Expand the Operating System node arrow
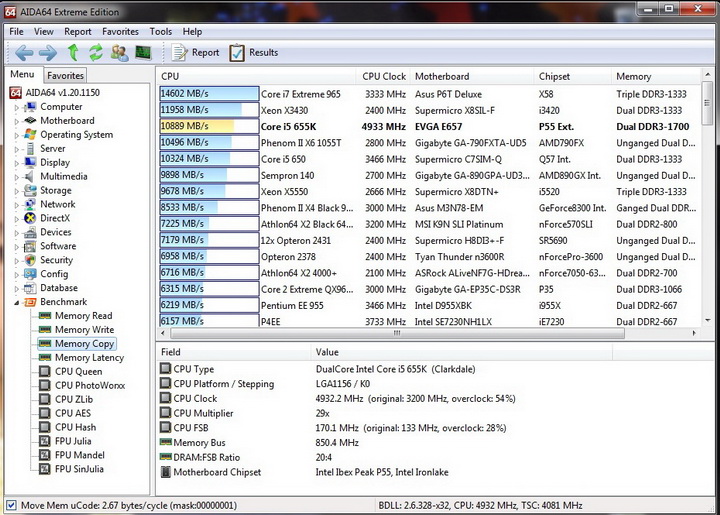This screenshot has height=515, width=720. [17, 135]
